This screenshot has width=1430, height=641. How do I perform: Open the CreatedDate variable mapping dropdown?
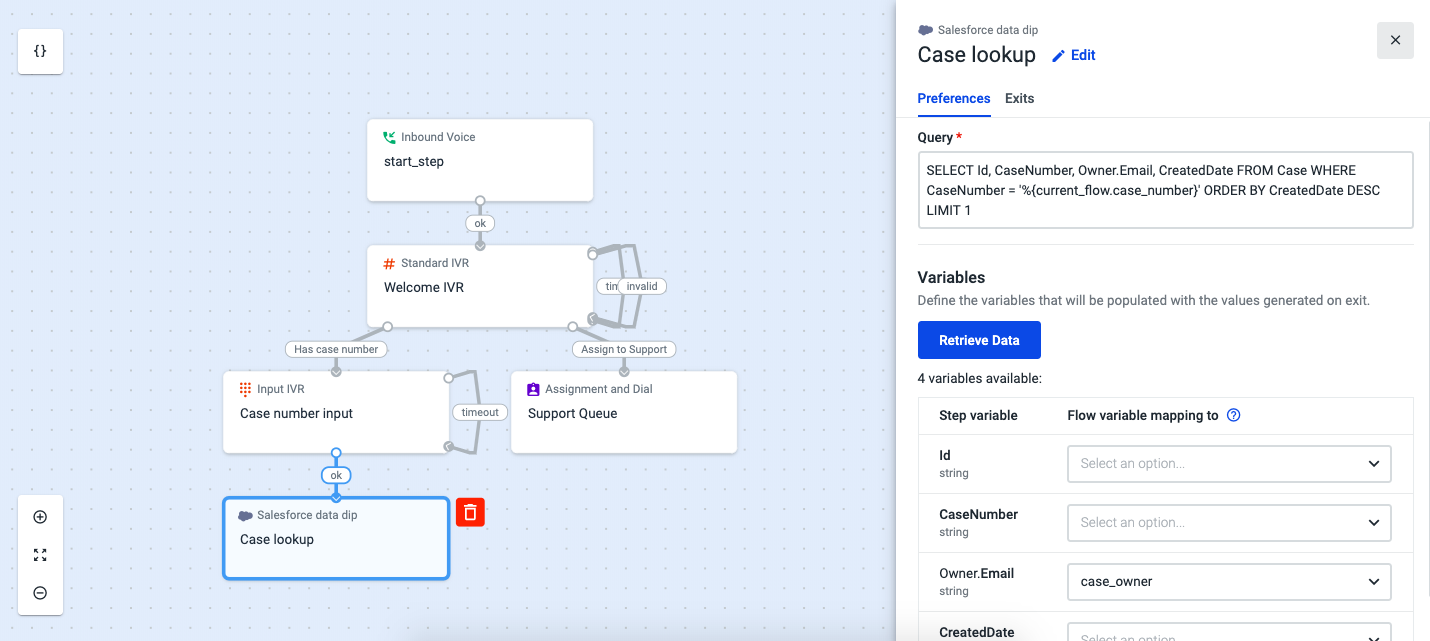(1230, 633)
